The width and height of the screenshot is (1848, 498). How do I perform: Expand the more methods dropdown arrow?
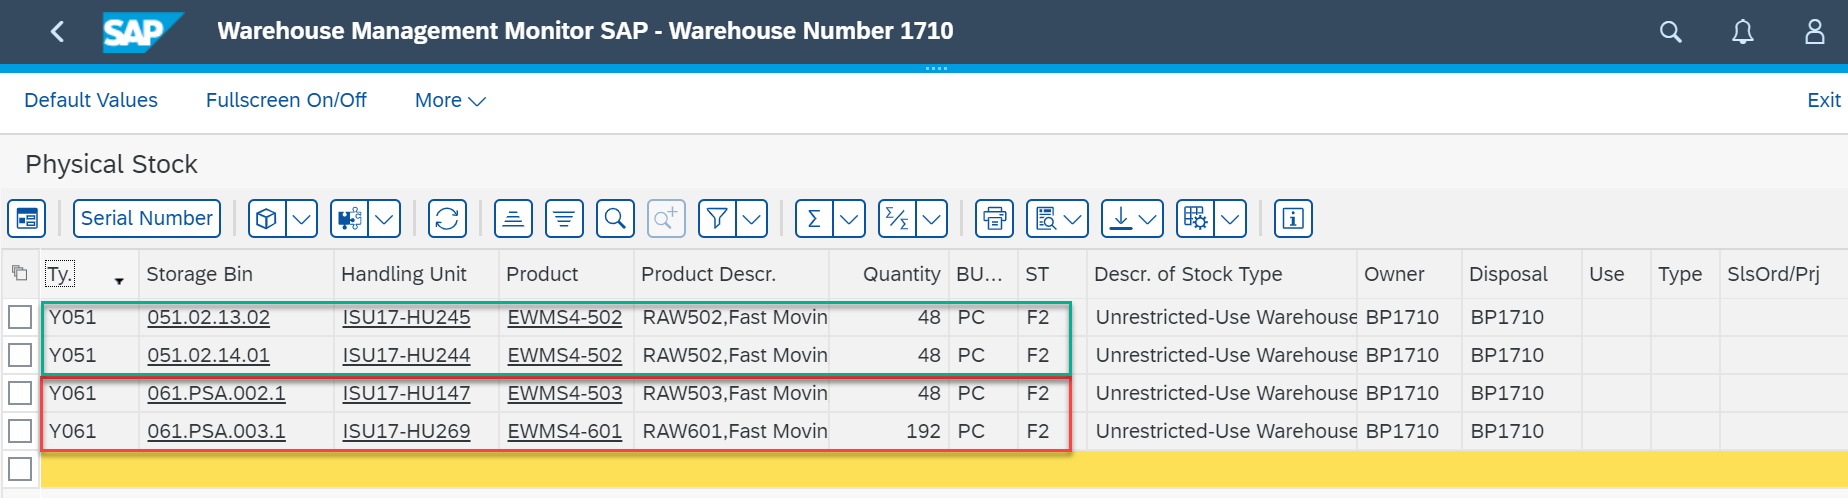(x=384, y=218)
